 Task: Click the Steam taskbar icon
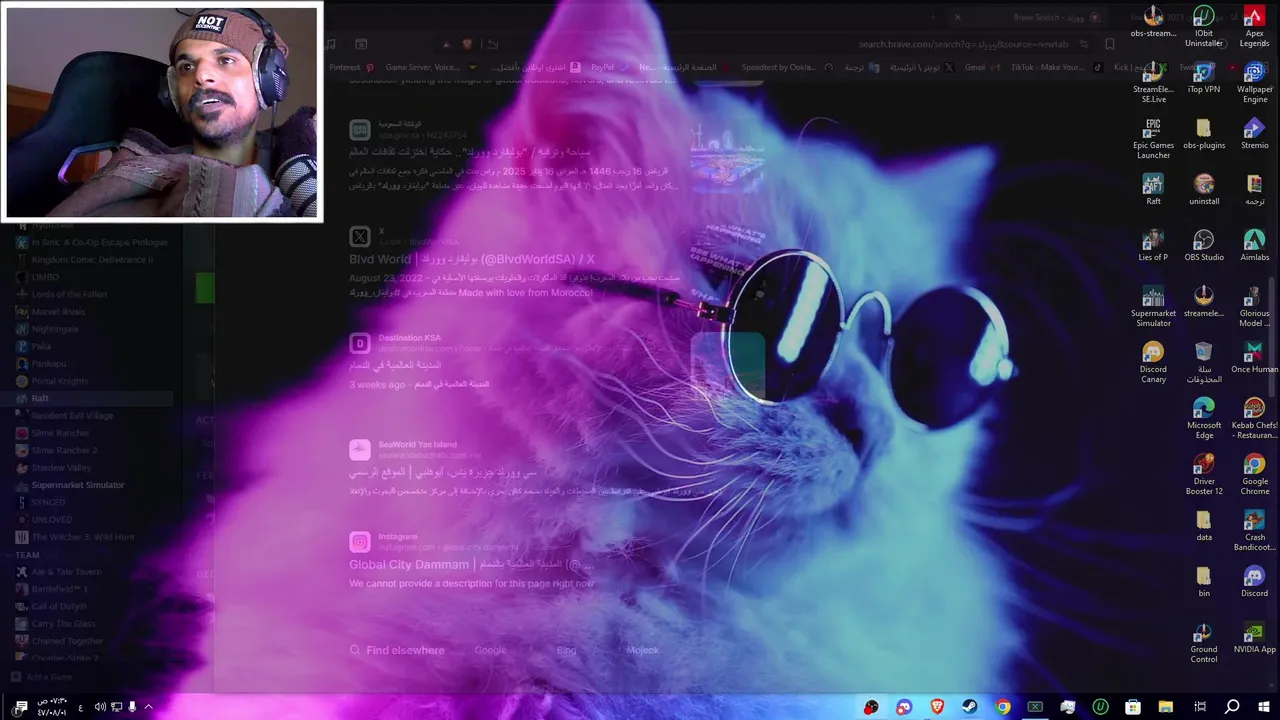pos(970,707)
